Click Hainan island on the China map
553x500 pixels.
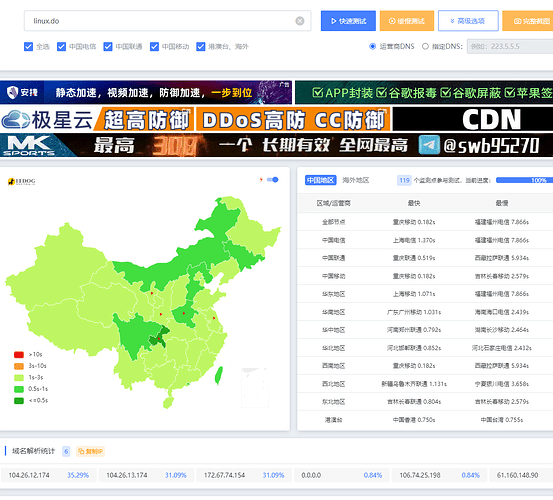[168, 402]
